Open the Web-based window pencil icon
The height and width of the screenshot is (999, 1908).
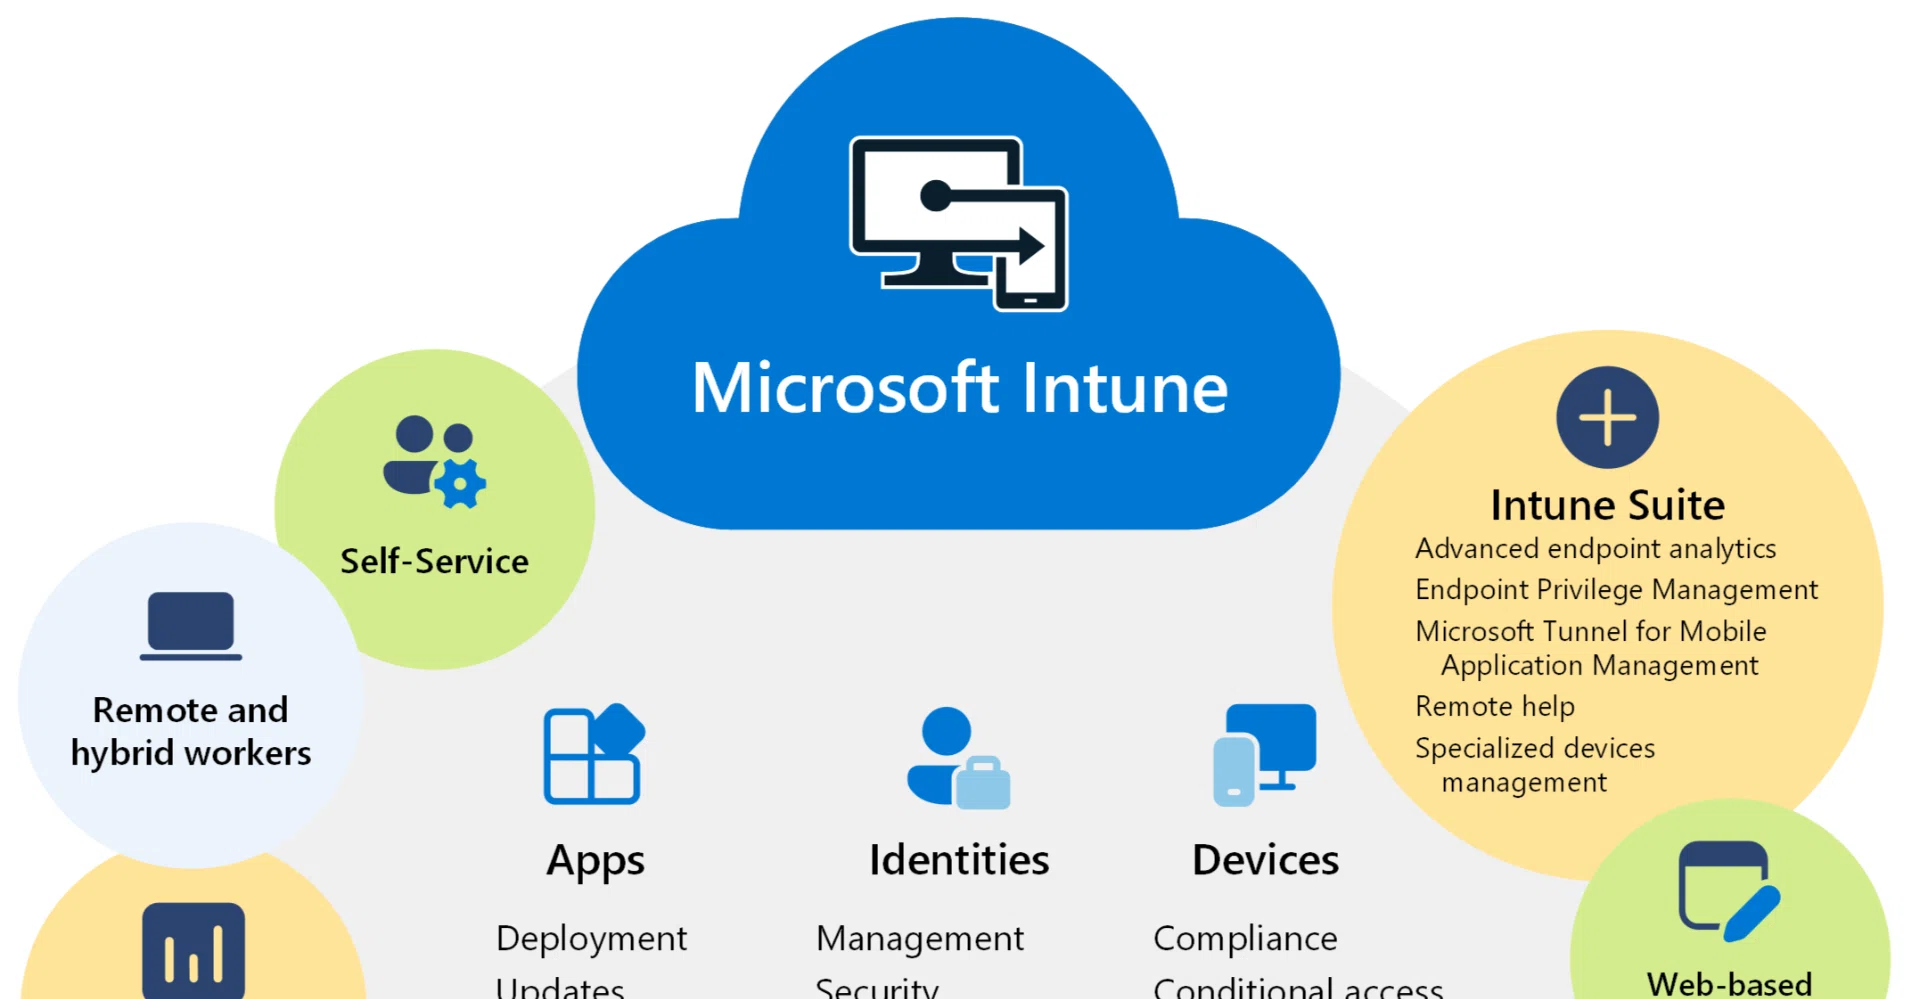coord(1729,891)
